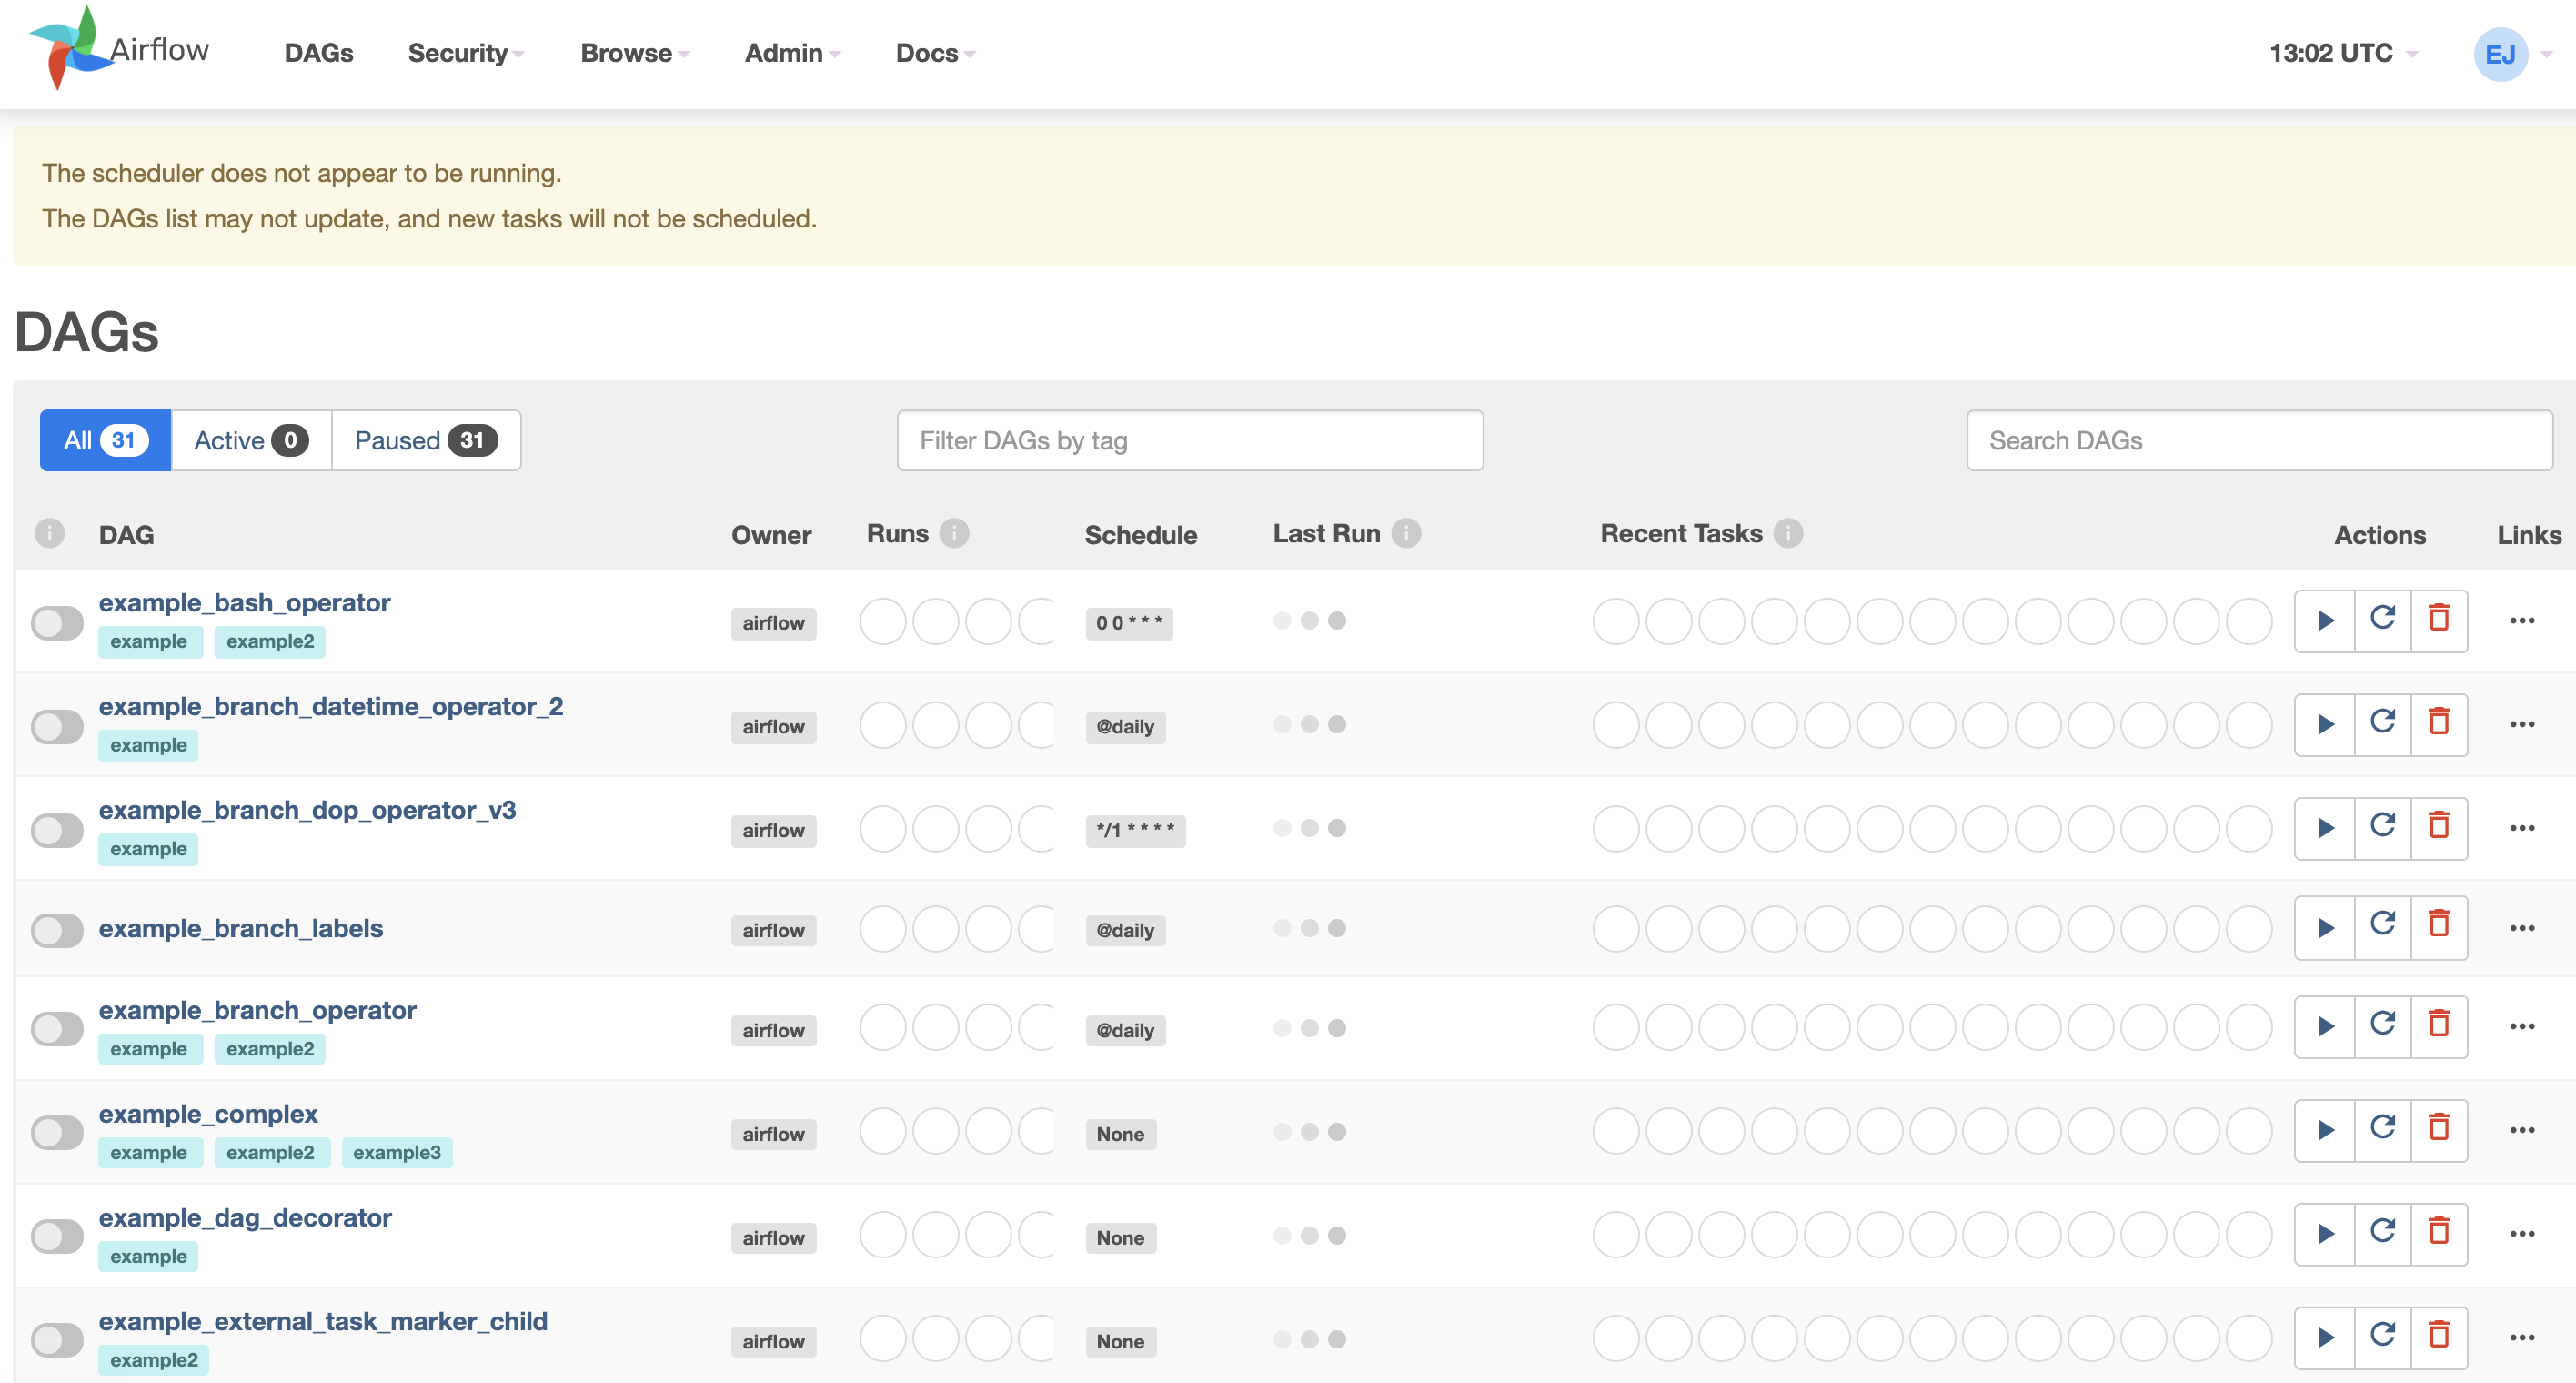Trigger the example_bash_operator DAG
2576x1383 pixels.
tap(2325, 621)
